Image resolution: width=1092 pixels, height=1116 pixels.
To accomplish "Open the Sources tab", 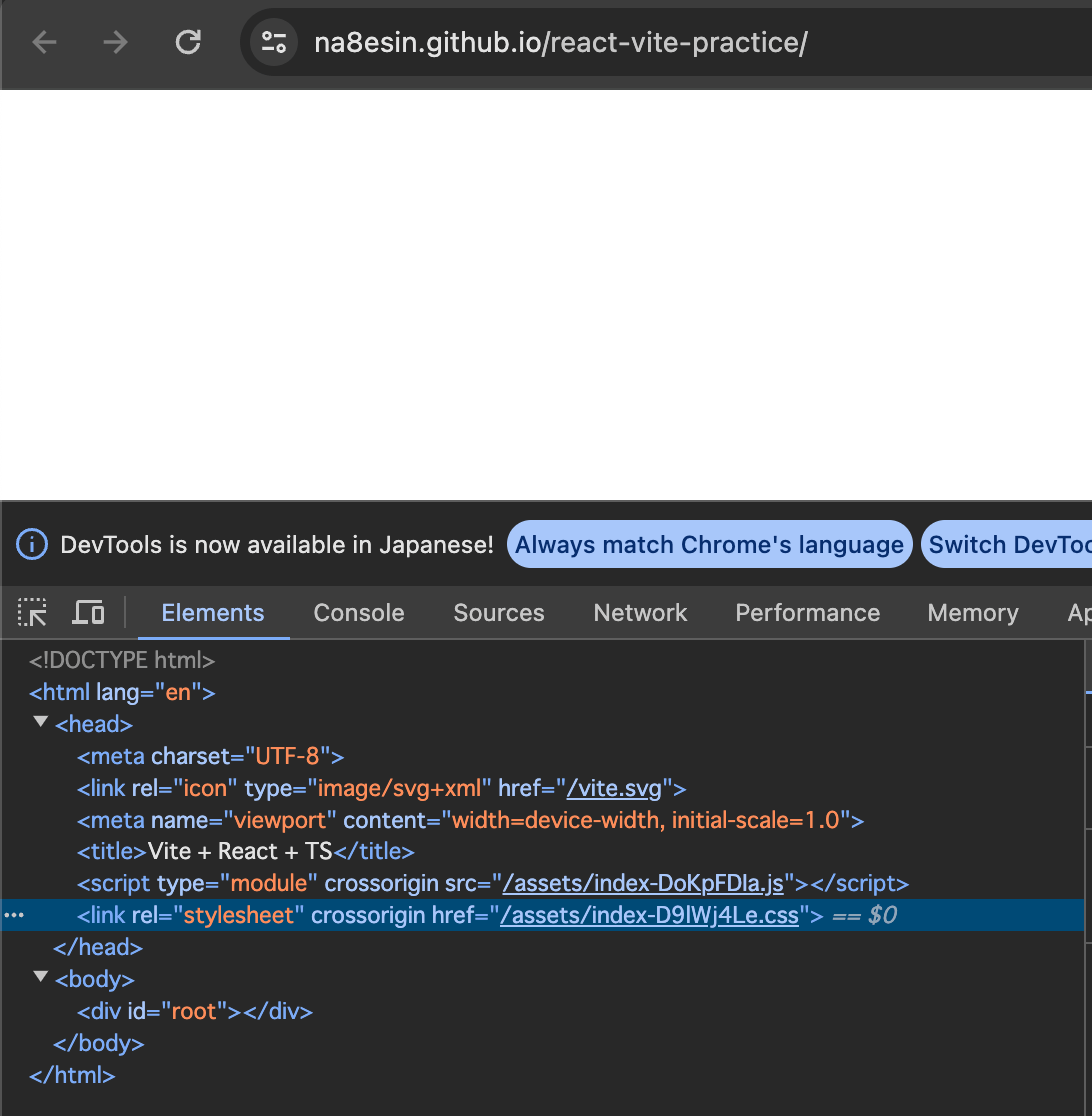I will [499, 613].
